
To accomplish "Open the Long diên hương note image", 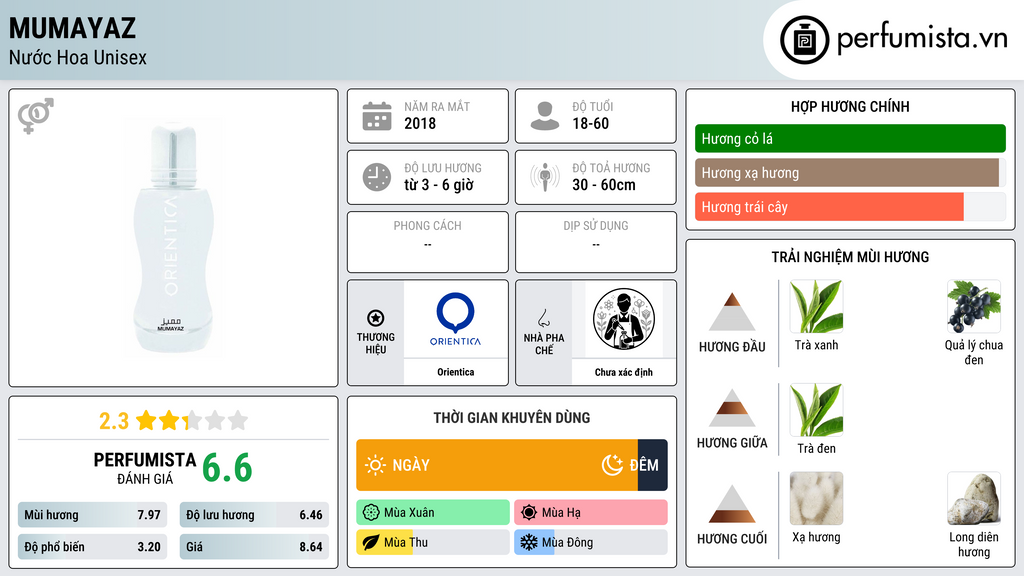I will [974, 499].
